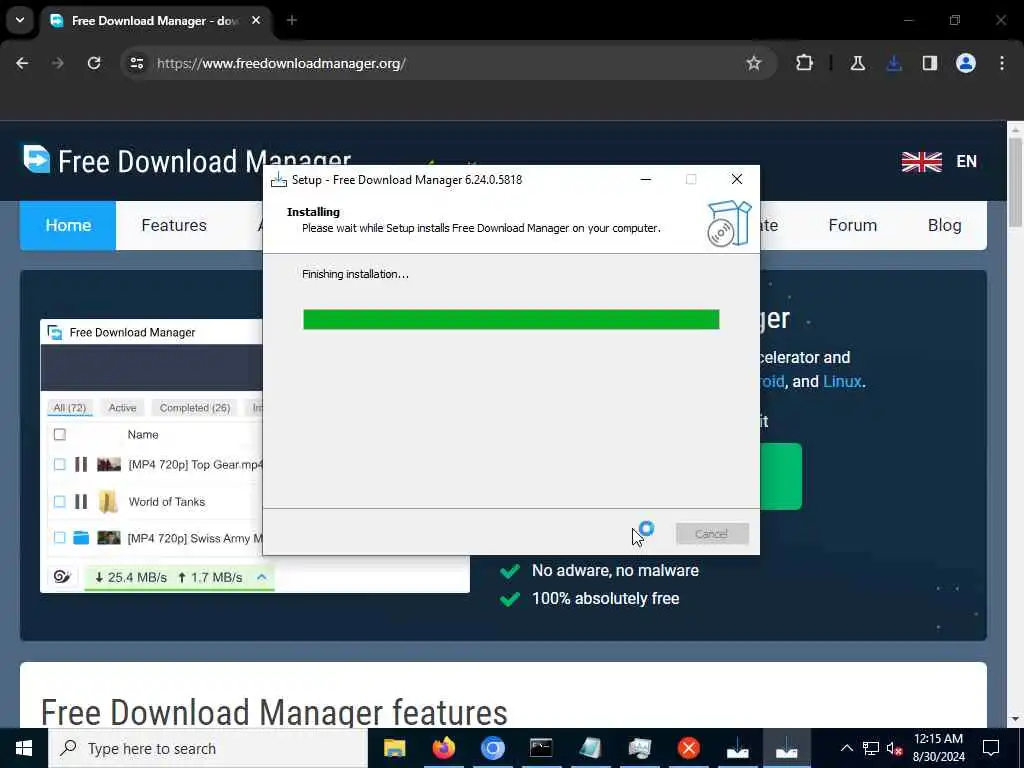Click the folder icon on Swiss Army row
This screenshot has width=1024, height=768.
[x=81, y=537]
